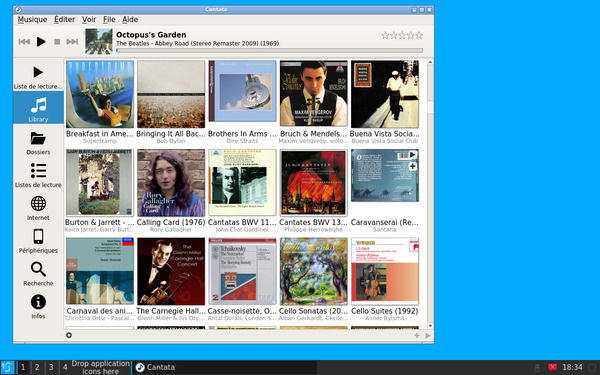
Task: Seek within the track progress bar
Action: coord(269,51)
